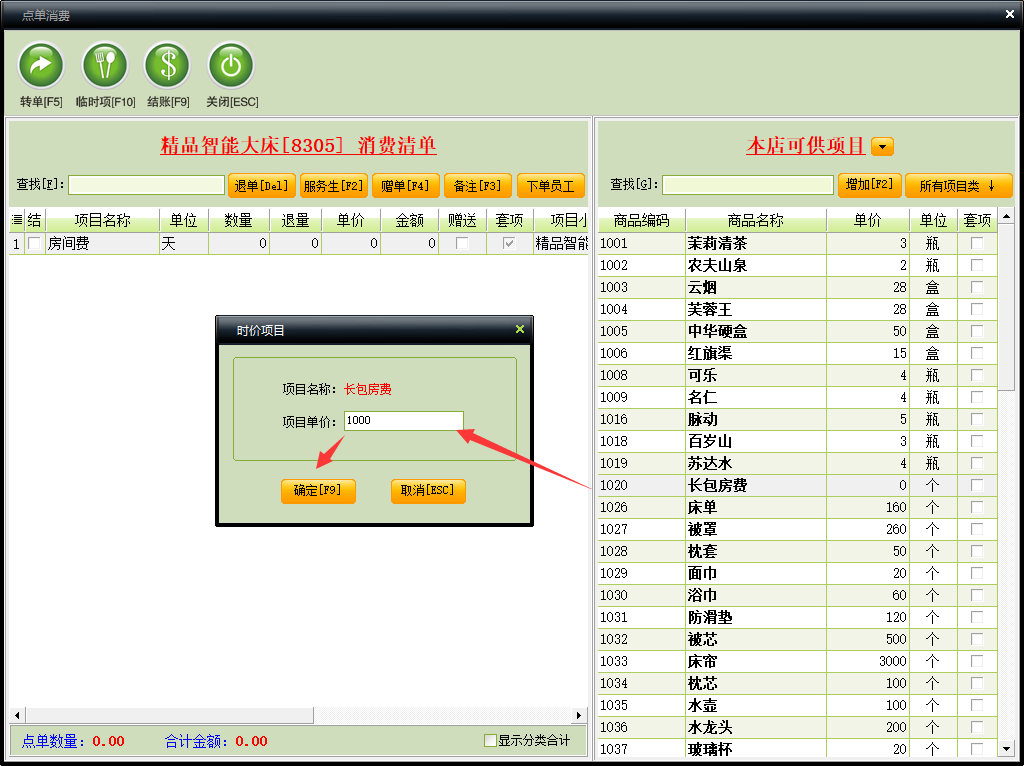Select the 红旗渠 product row
1024x766 pixels.
(797, 353)
